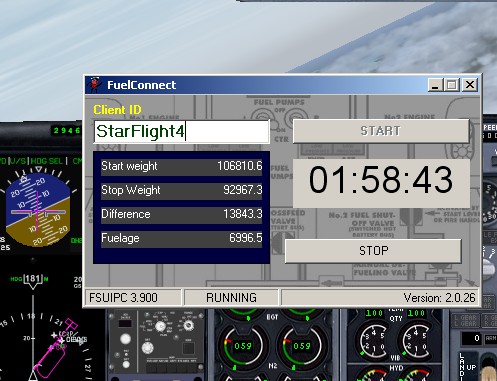Image resolution: width=497 pixels, height=381 pixels.
Task: Minimize the FuelConnect window
Action: 435,85
